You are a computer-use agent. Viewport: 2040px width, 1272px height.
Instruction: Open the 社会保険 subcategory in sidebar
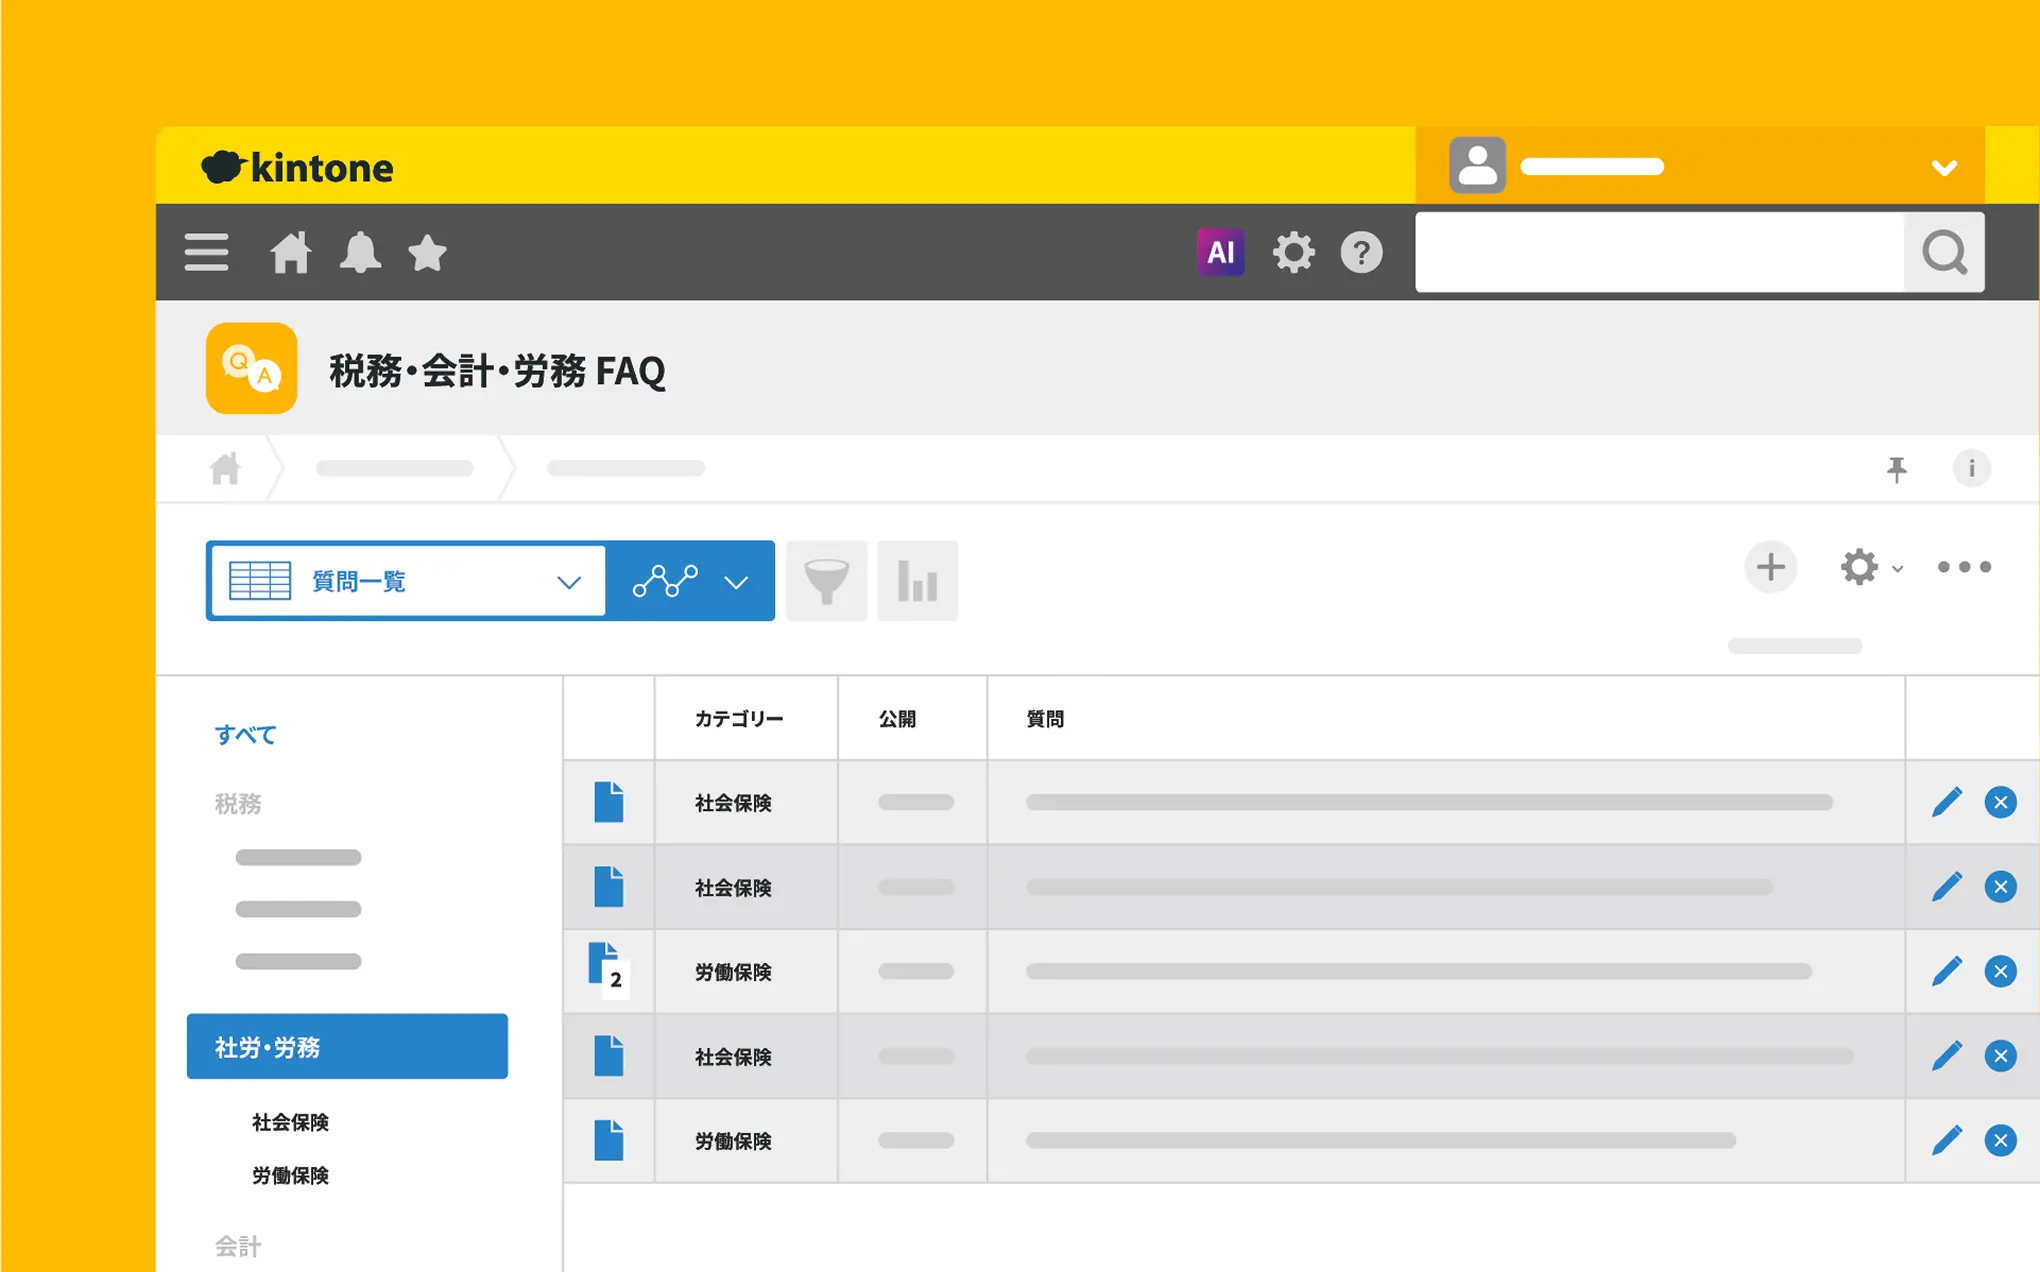[290, 1122]
